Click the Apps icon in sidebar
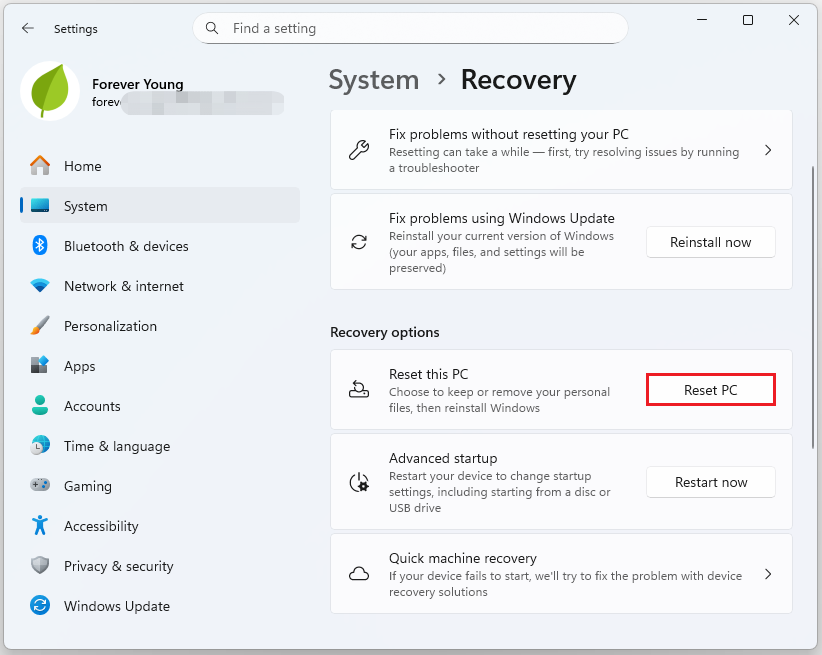Viewport: 822px width, 655px height. (x=40, y=366)
